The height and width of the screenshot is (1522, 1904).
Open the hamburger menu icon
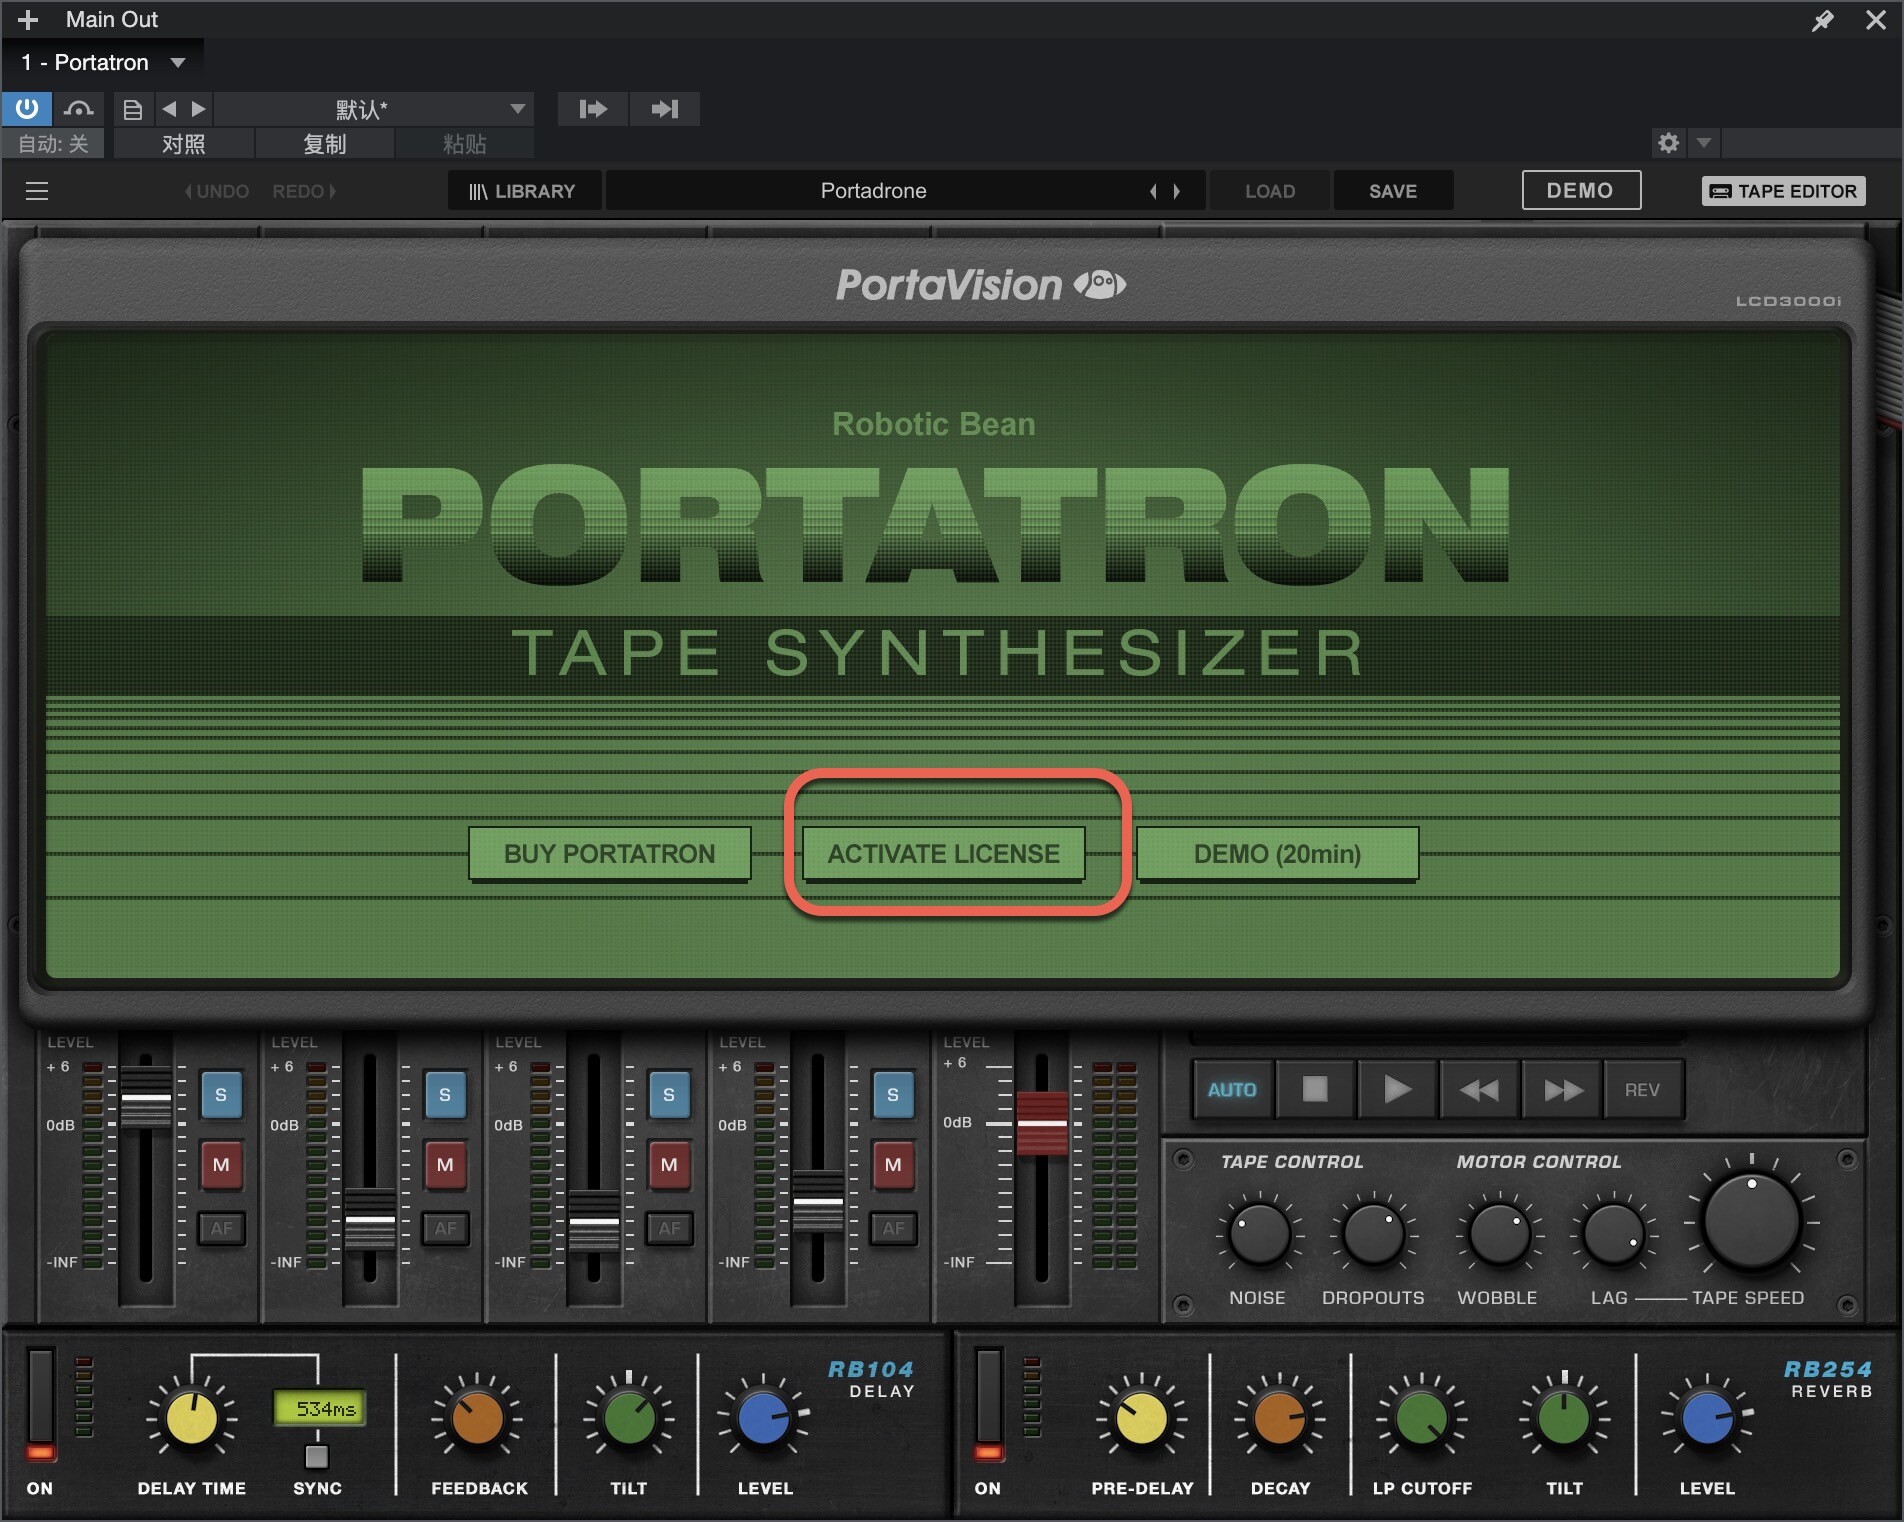[x=37, y=191]
